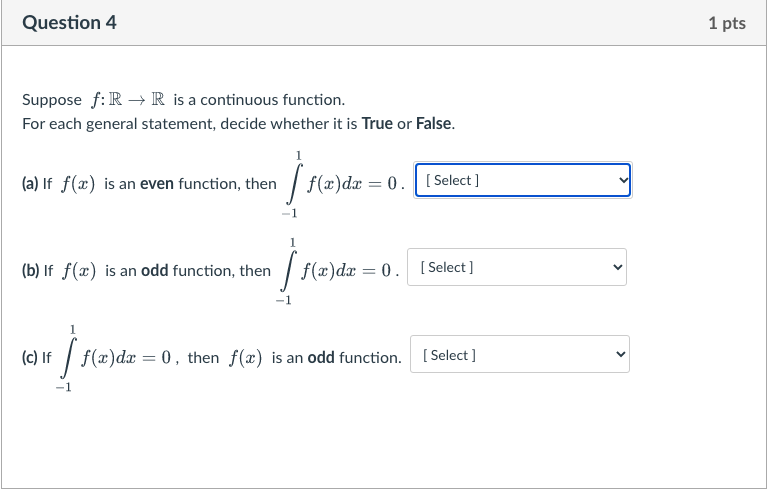Open the Select dropdown for statement (c)
769x491 pixels.
coord(520,354)
